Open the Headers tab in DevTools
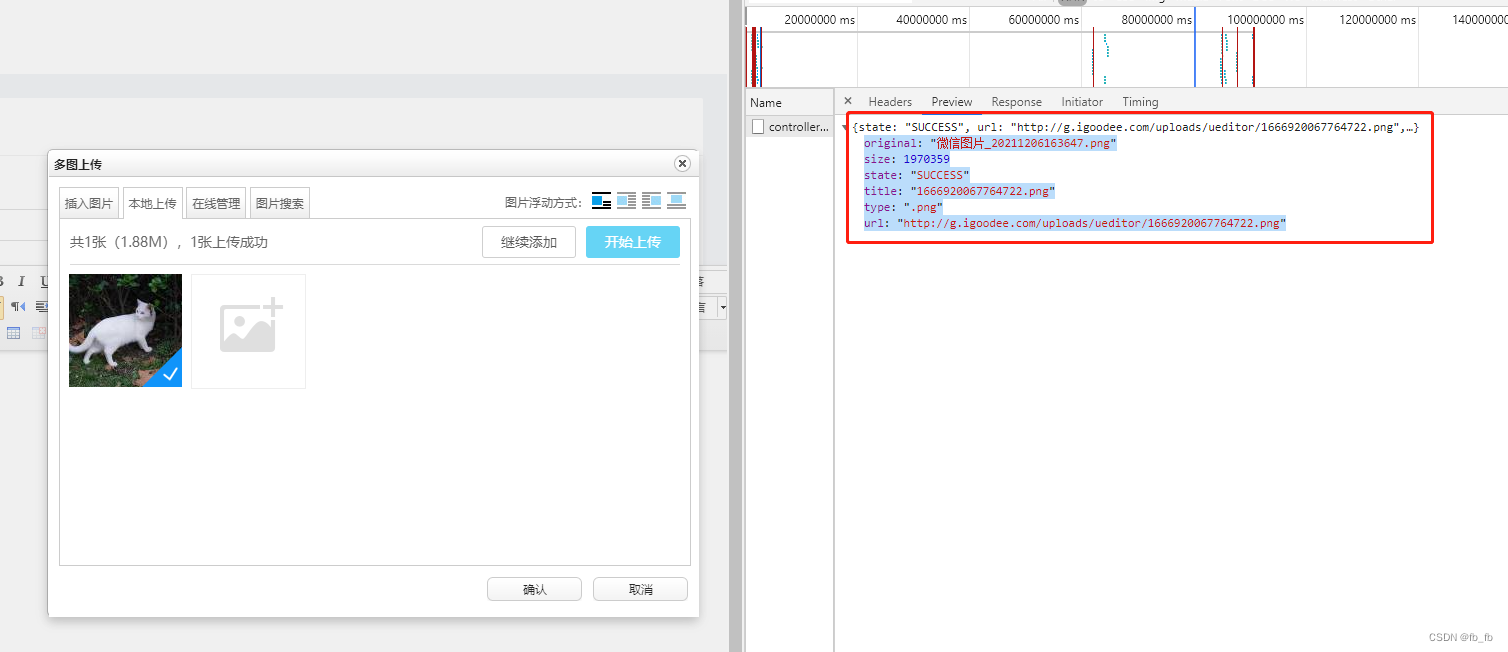The height and width of the screenshot is (652, 1508). pyautogui.click(x=889, y=101)
